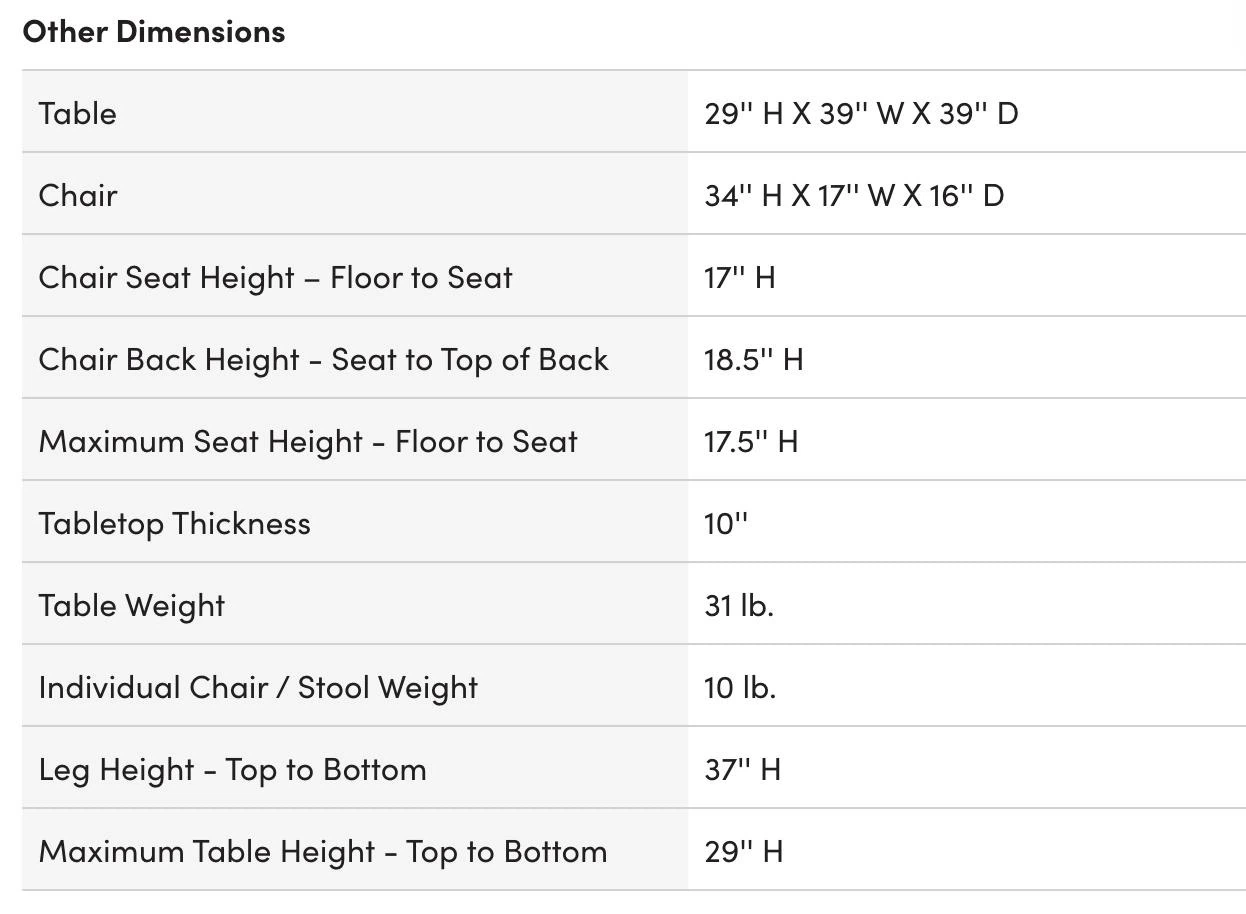The width and height of the screenshot is (1246, 914).
Task: Click the Table dimensions value 29'' H X 39'' W X 39'' D
Action: 861,113
